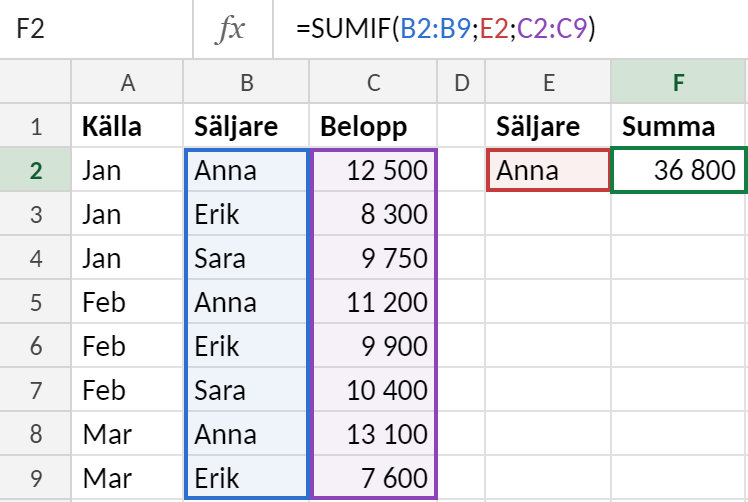Select row 4 header
The image size is (748, 502).
(x=35, y=258)
